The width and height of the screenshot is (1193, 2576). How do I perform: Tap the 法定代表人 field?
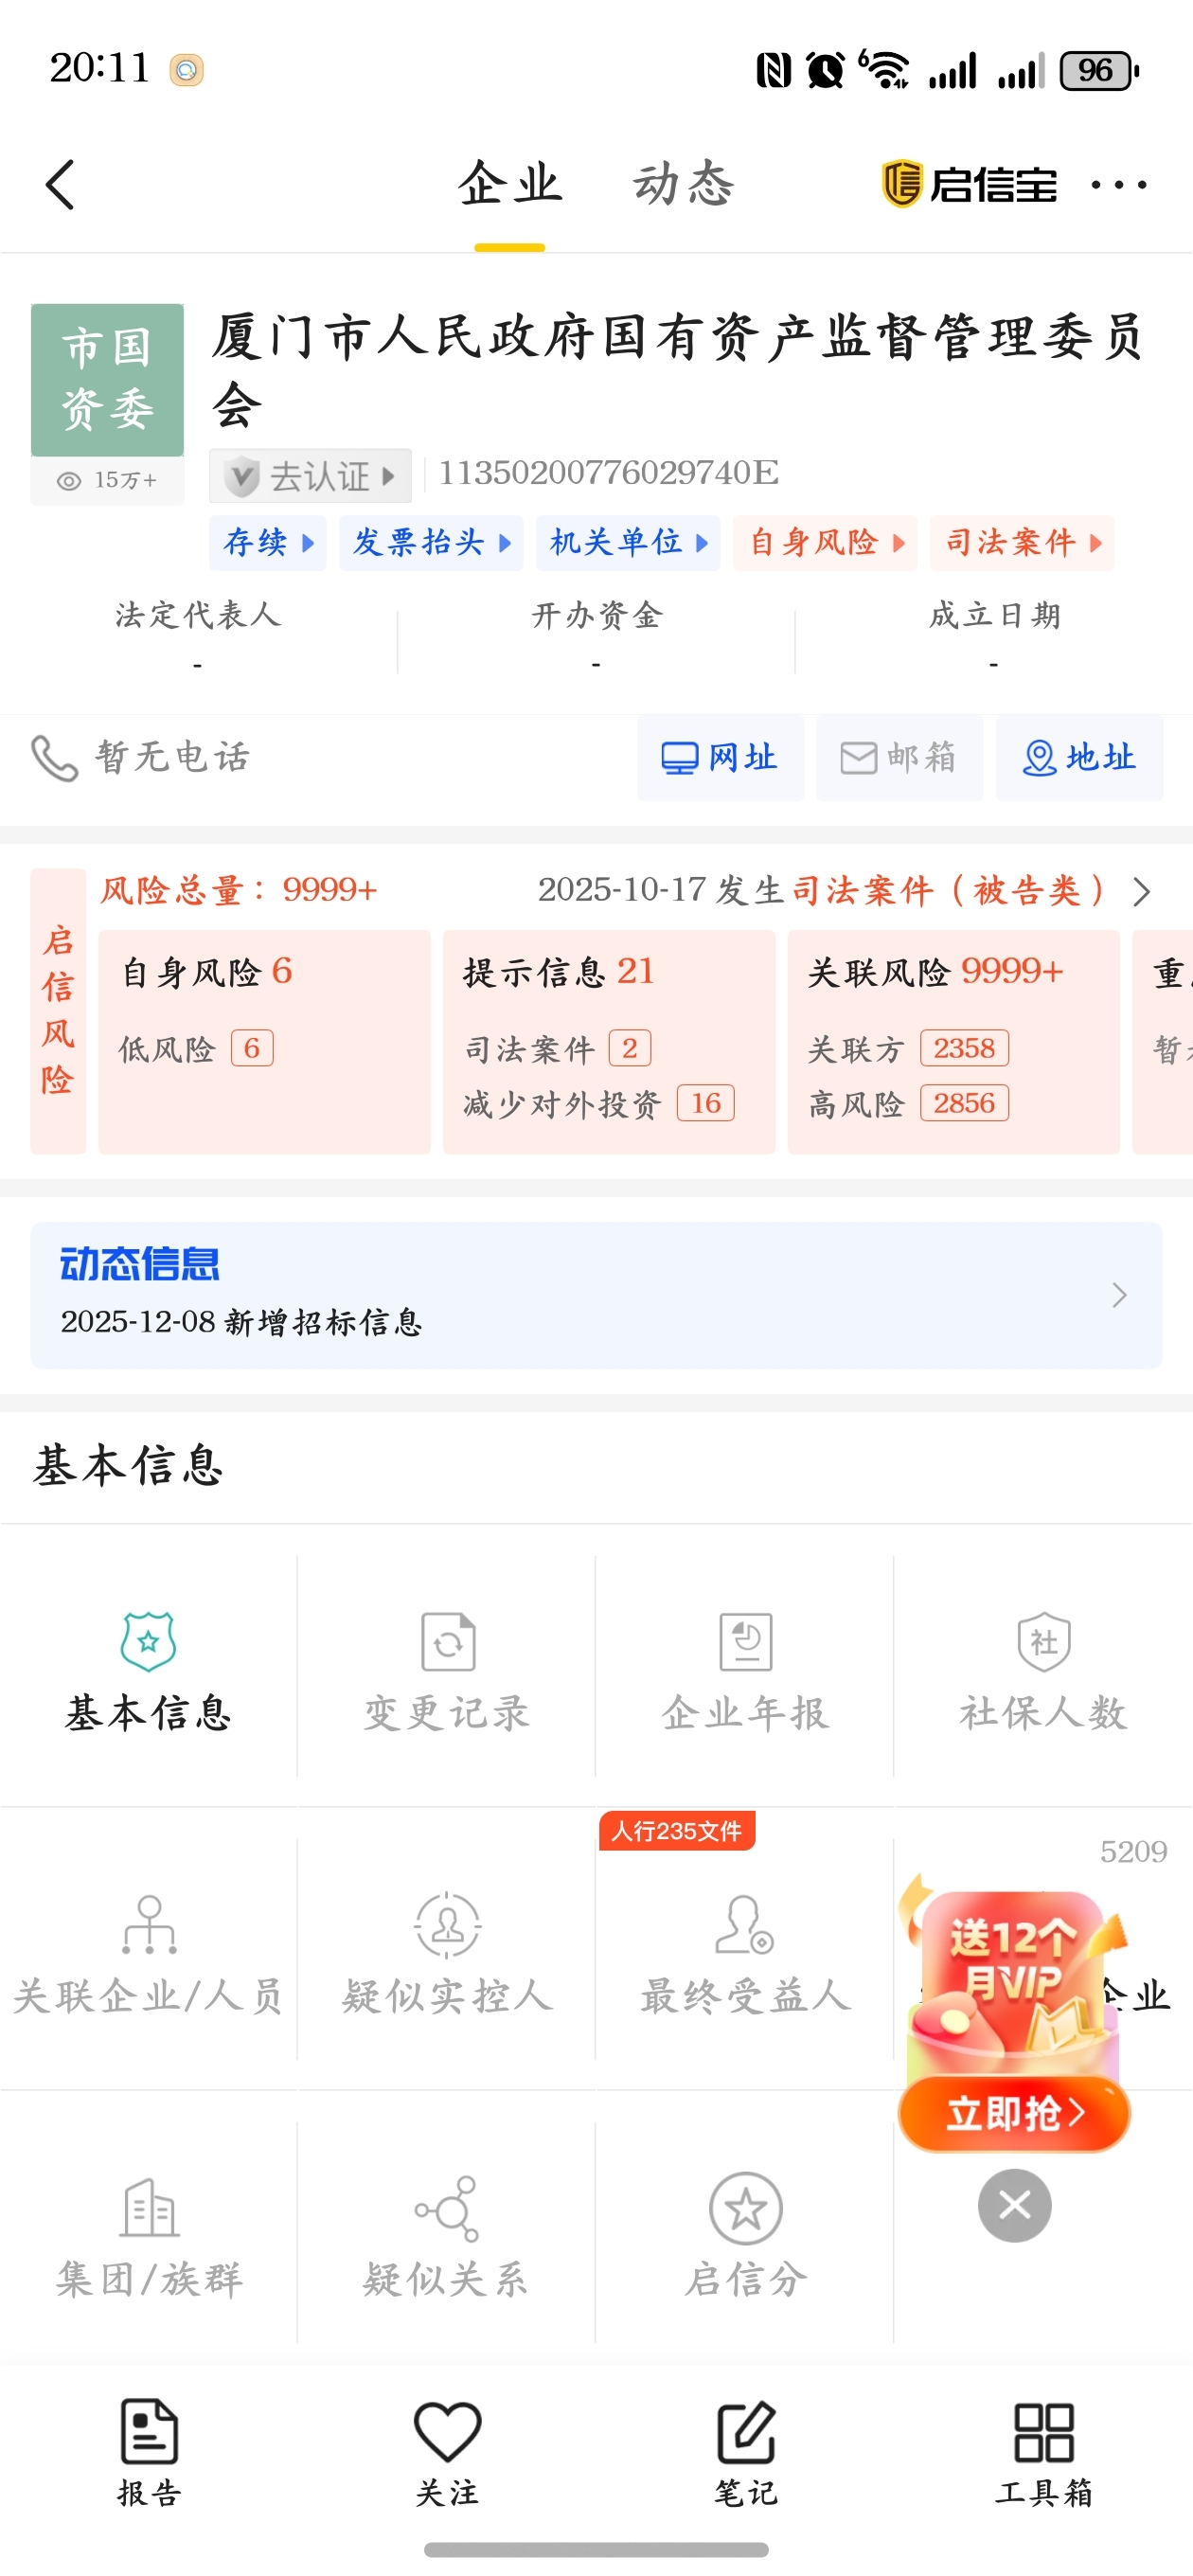(x=198, y=636)
